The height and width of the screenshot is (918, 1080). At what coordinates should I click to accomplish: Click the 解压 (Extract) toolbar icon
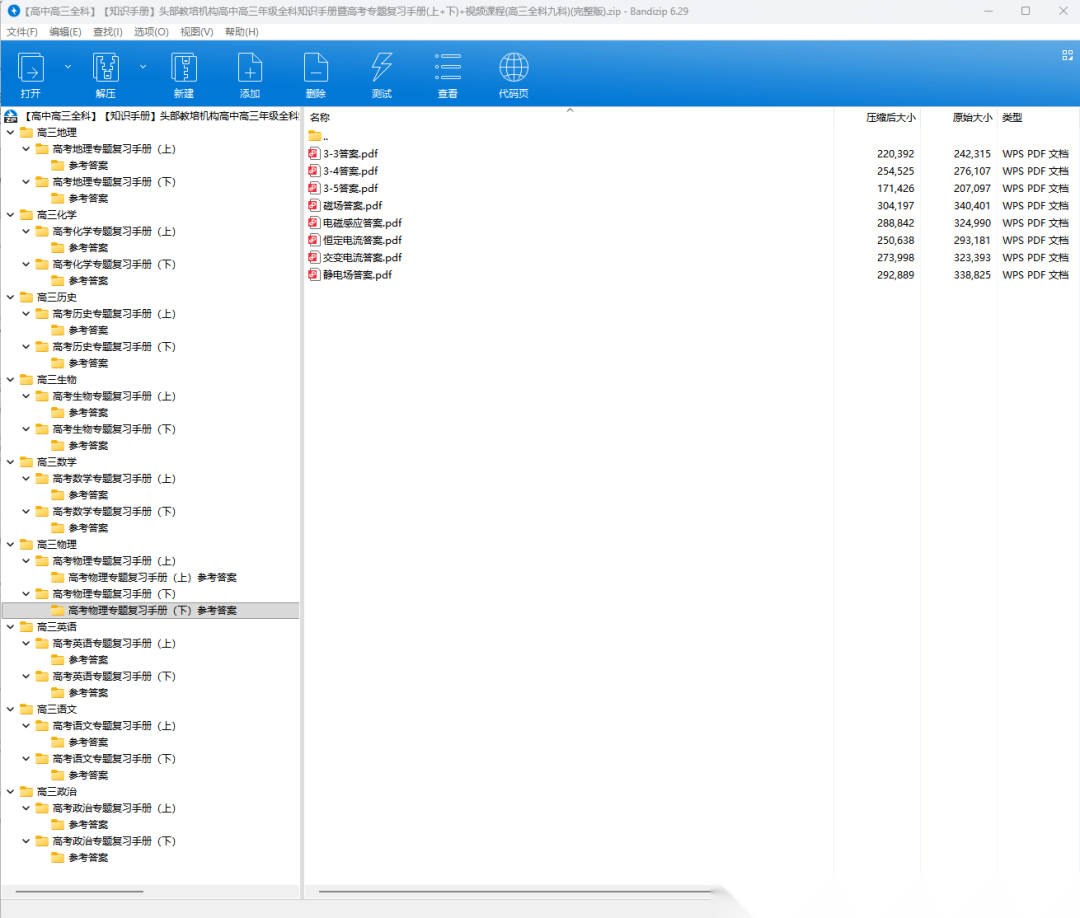click(106, 69)
